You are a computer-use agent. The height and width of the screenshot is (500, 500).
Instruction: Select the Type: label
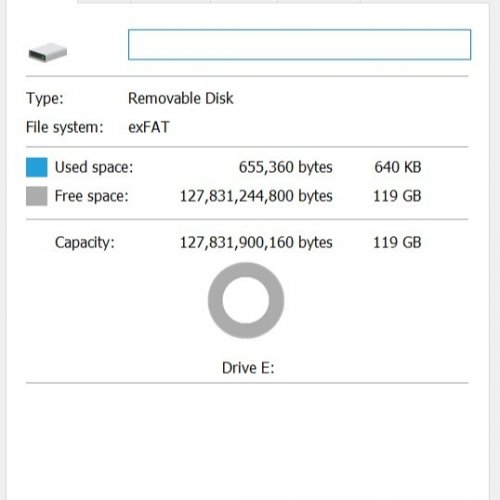point(45,99)
